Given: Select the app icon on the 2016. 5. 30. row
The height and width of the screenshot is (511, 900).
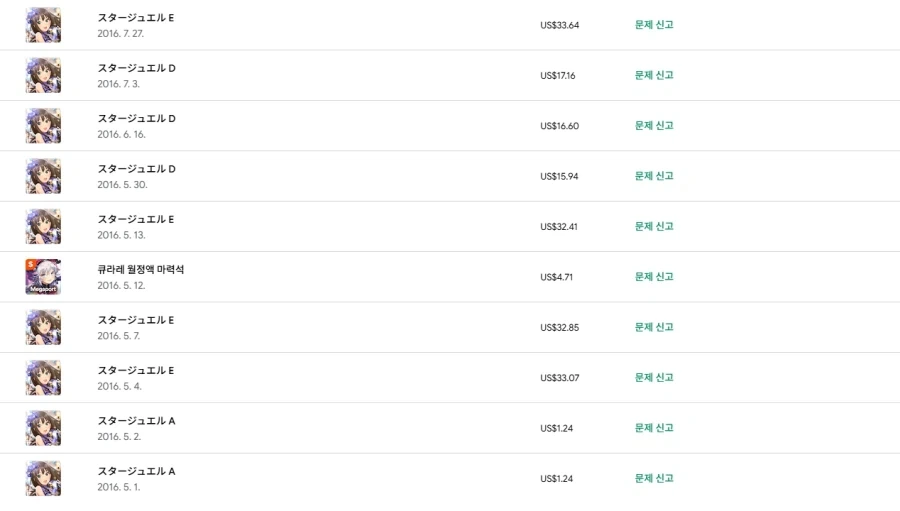Looking at the screenshot, I should pos(43,176).
